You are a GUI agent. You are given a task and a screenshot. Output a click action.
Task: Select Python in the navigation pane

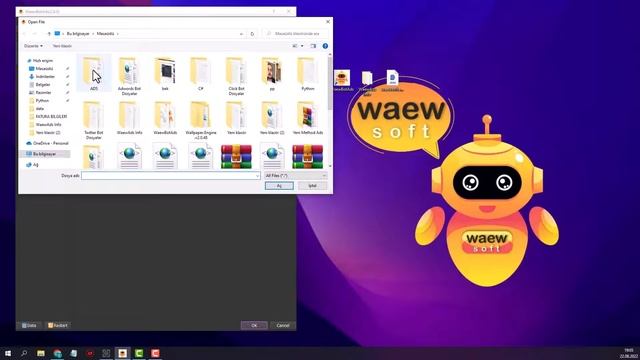[x=39, y=100]
